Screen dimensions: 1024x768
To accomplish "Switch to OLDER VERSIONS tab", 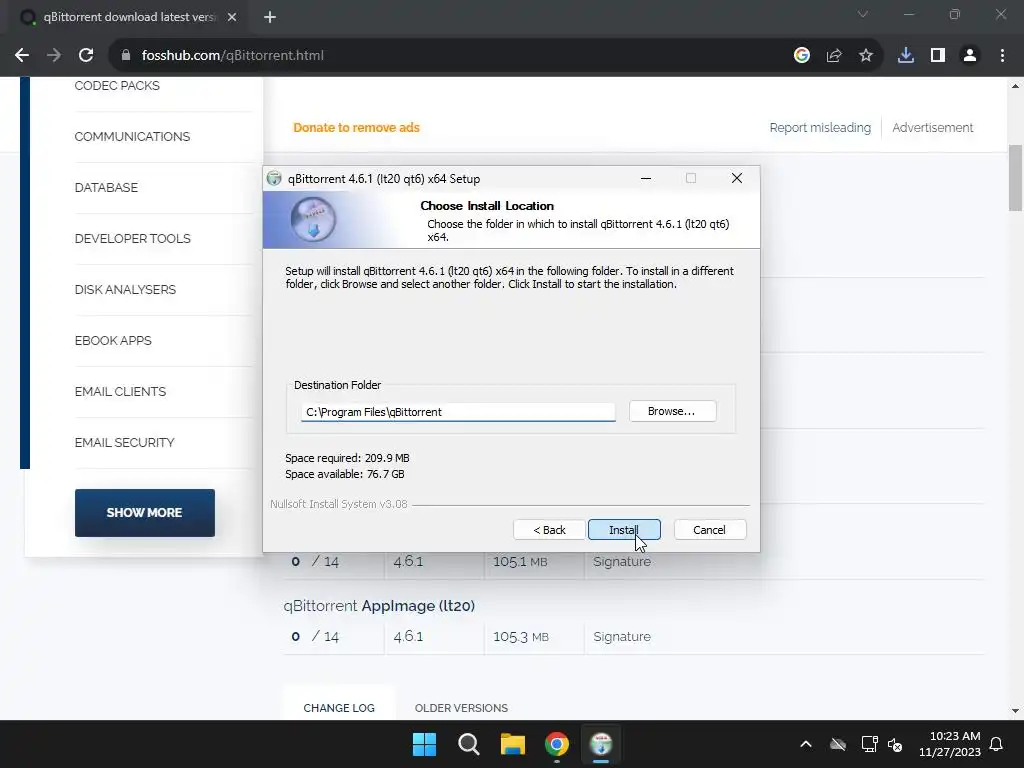I will pos(461,708).
